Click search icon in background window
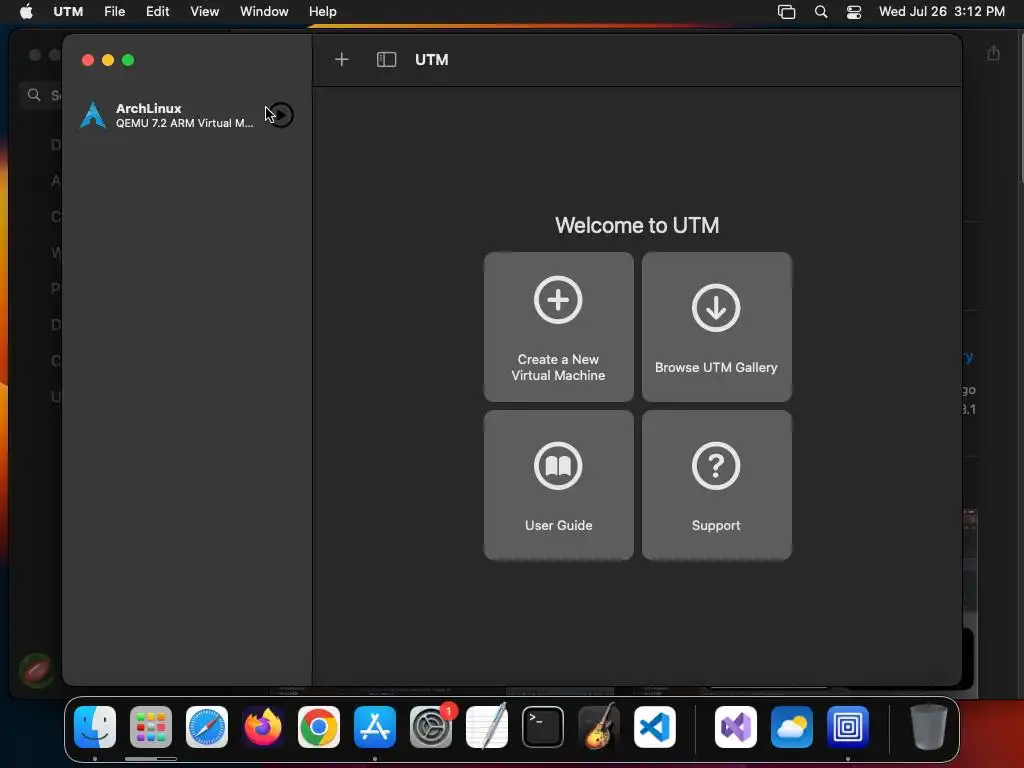The width and height of the screenshot is (1024, 768). 34,95
